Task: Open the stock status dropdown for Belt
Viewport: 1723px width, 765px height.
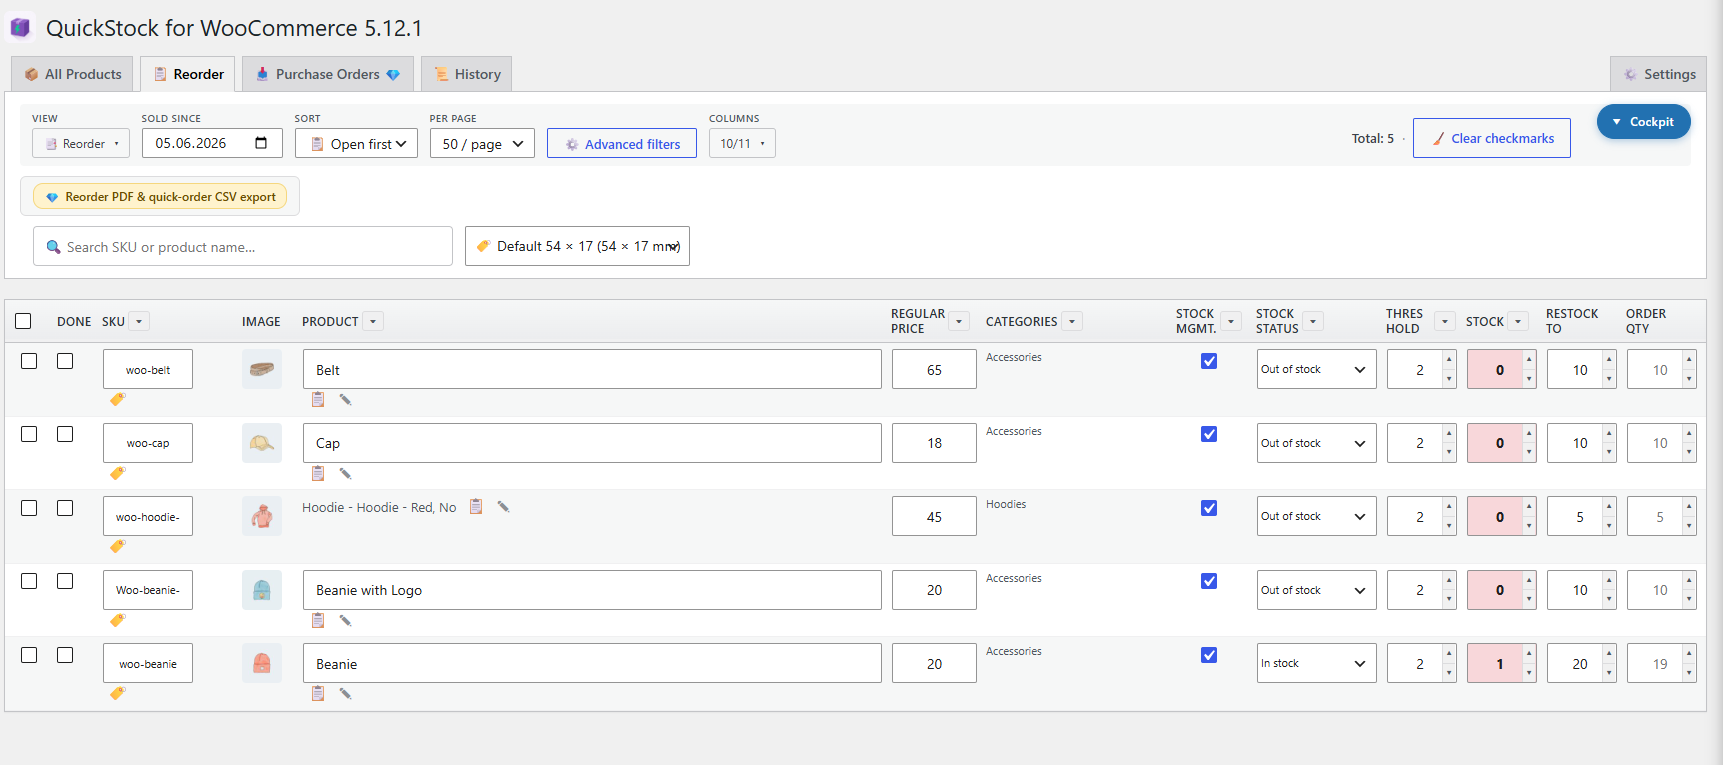Action: point(1316,369)
